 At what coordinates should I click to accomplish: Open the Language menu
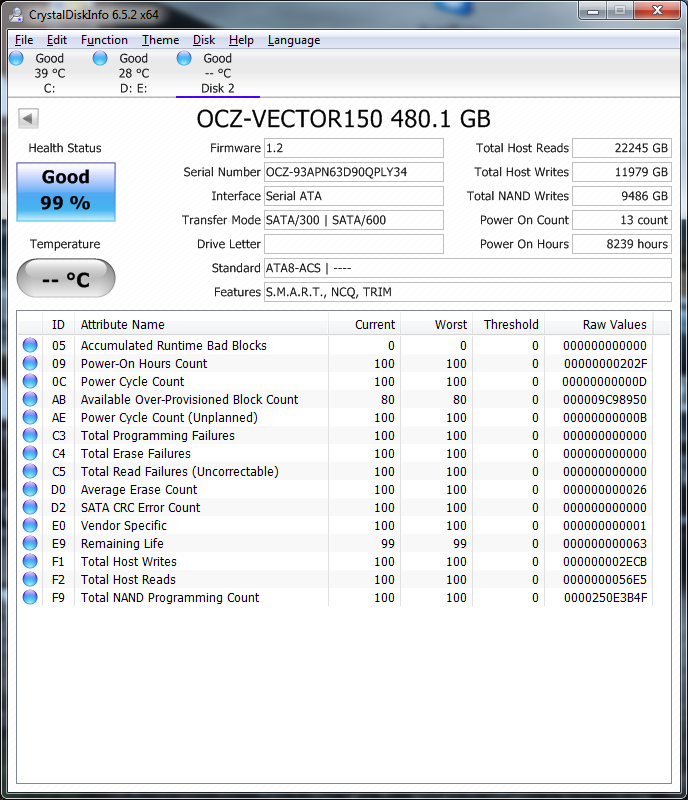294,40
